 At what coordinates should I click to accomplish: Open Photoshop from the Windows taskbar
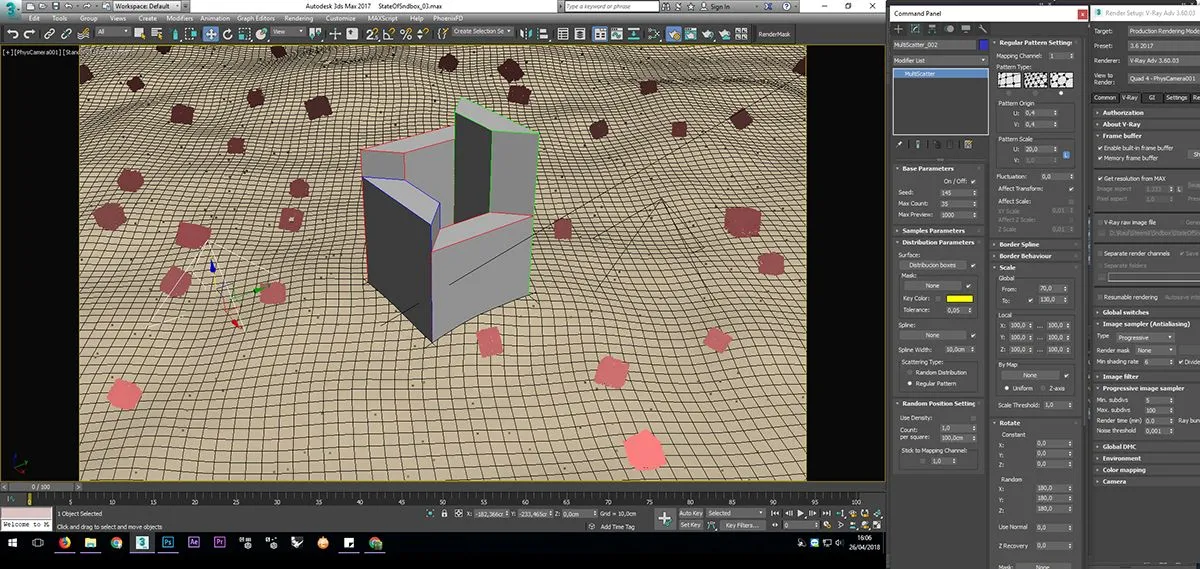click(x=168, y=542)
